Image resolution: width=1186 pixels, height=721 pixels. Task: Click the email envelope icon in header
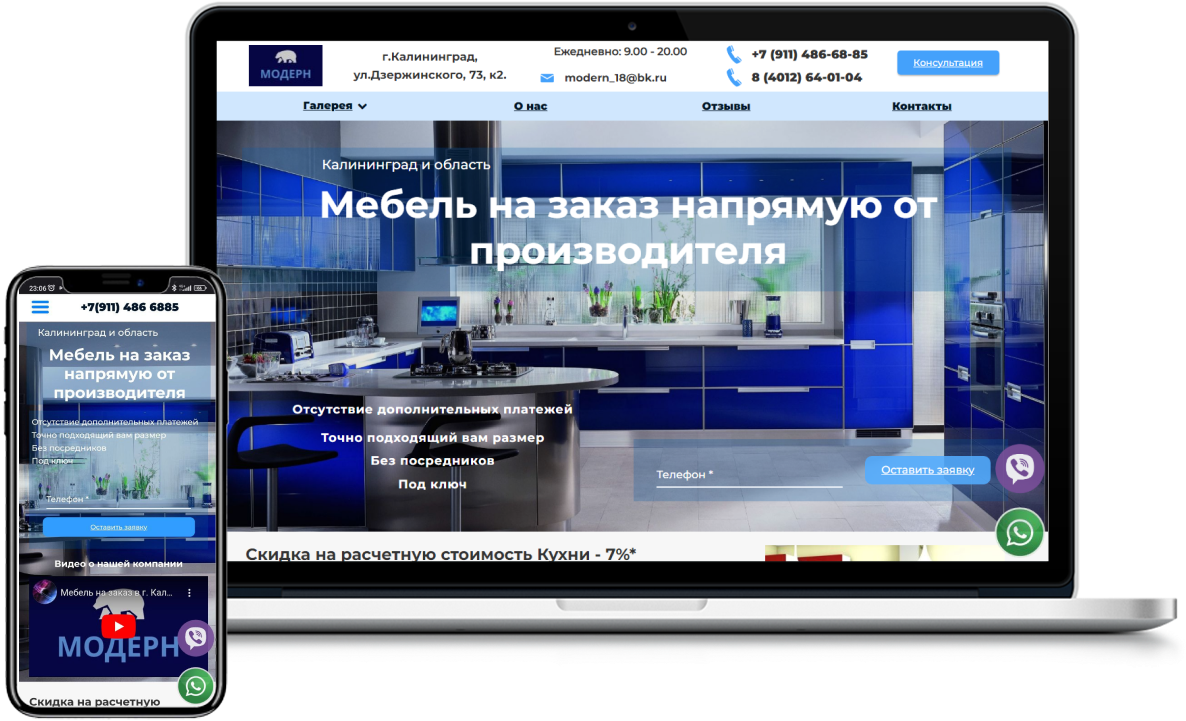pyautogui.click(x=547, y=78)
